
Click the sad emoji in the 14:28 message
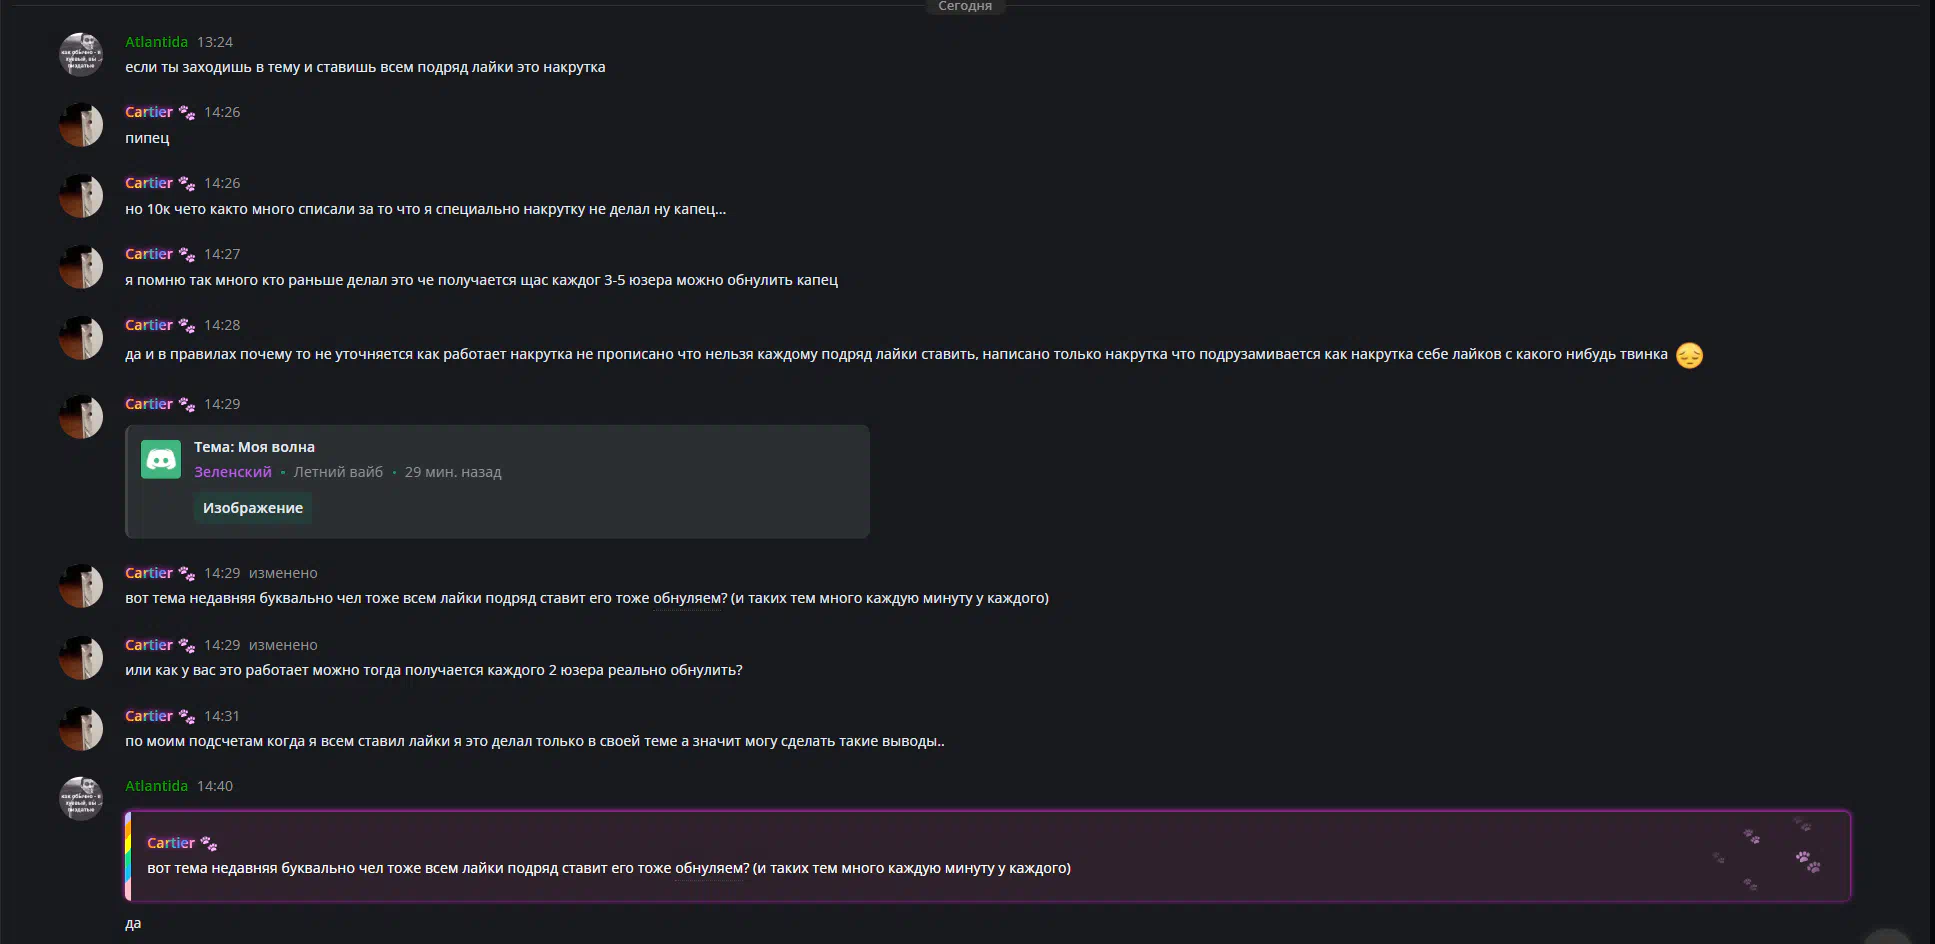[x=1689, y=355]
